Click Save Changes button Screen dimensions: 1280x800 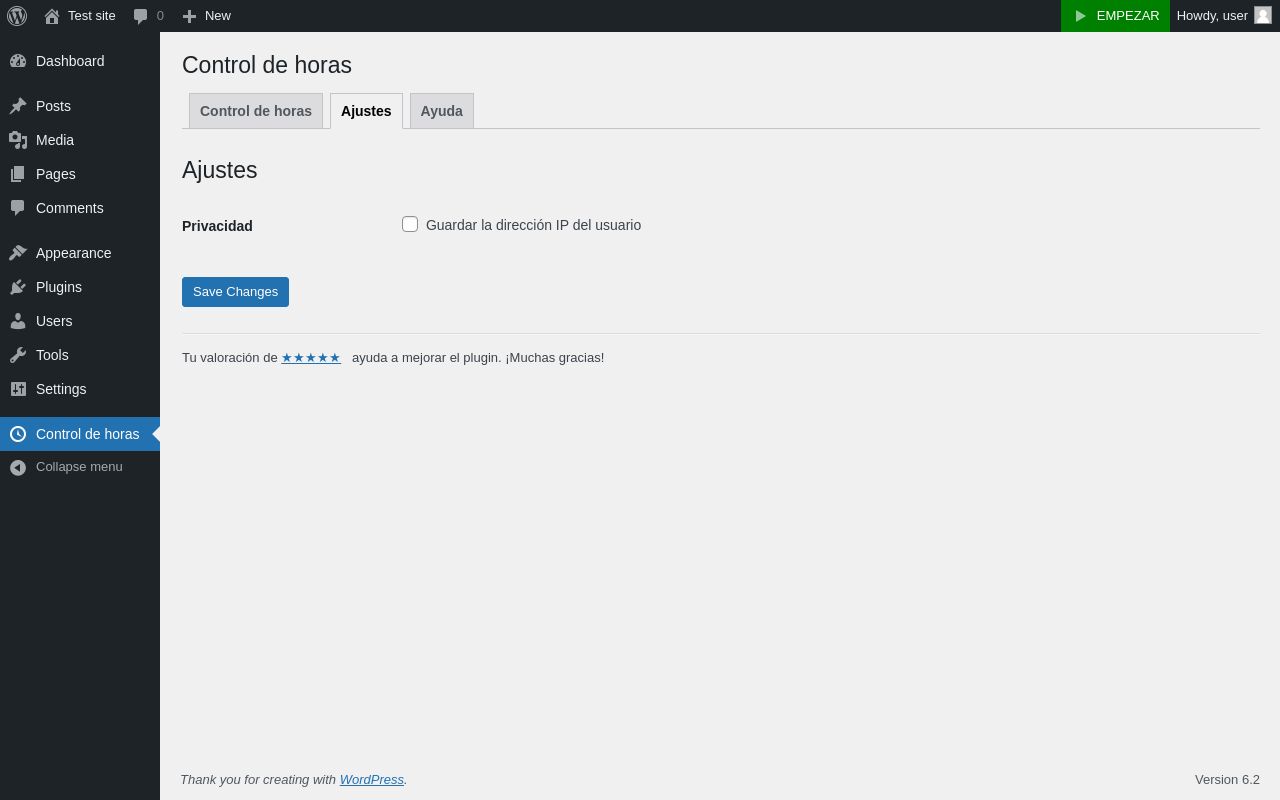[x=235, y=292]
